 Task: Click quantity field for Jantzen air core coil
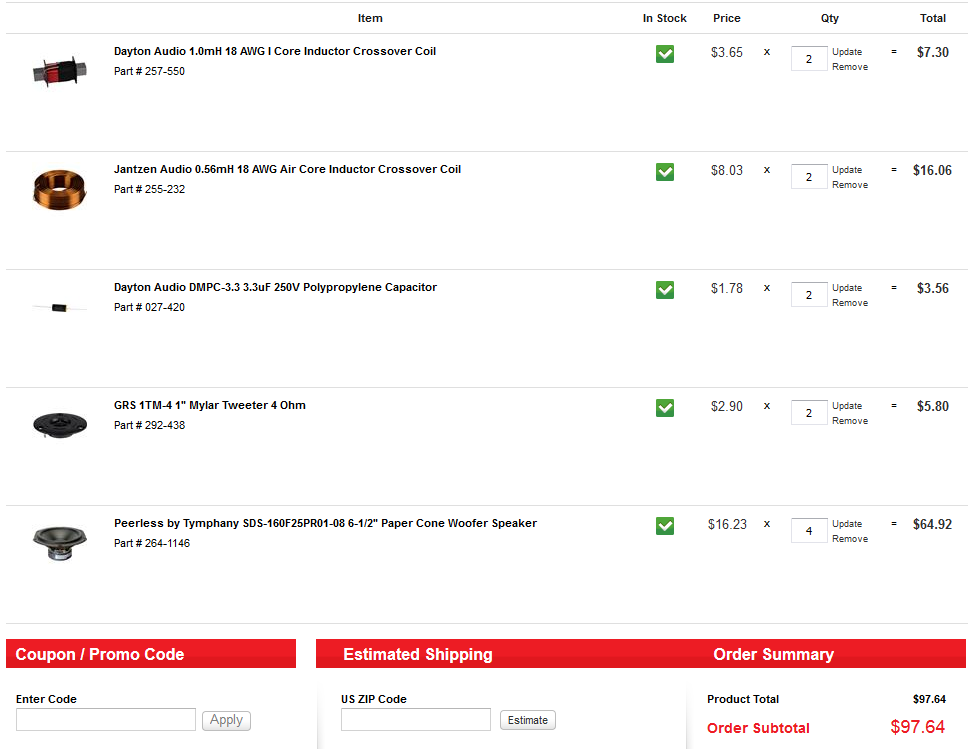pos(808,177)
